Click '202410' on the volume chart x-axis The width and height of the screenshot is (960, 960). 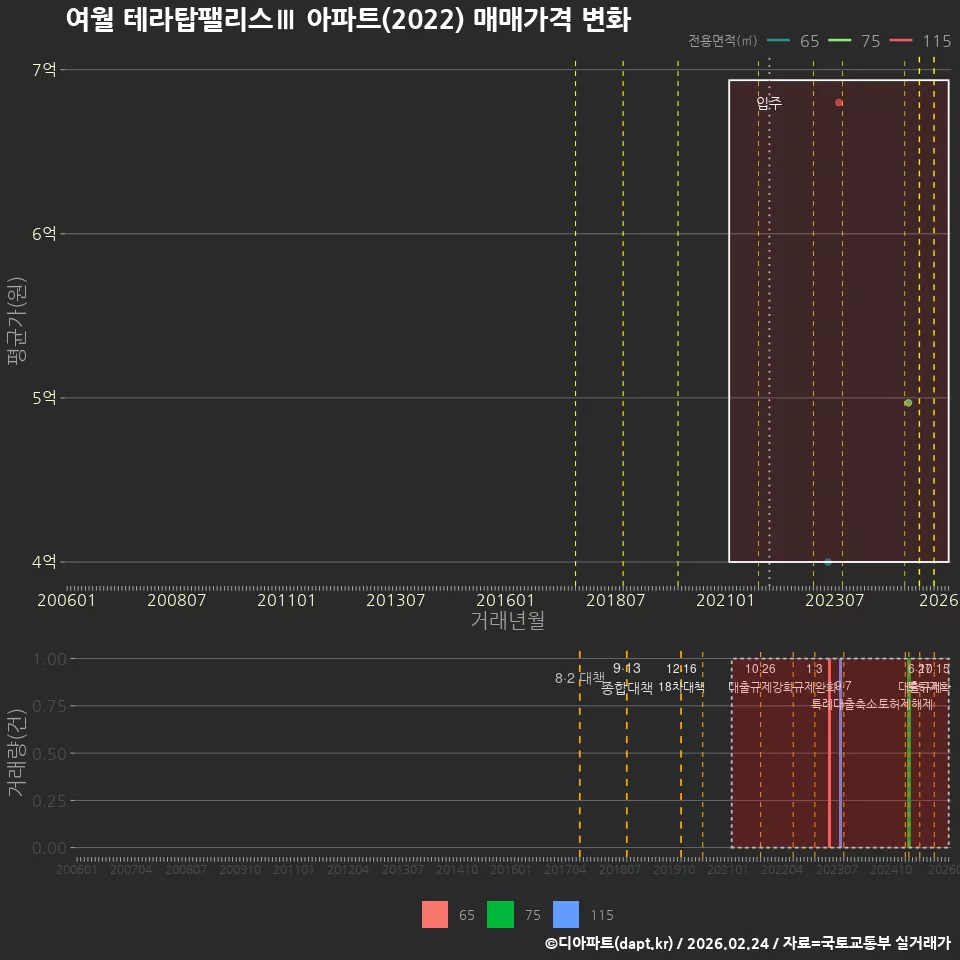click(x=891, y=869)
